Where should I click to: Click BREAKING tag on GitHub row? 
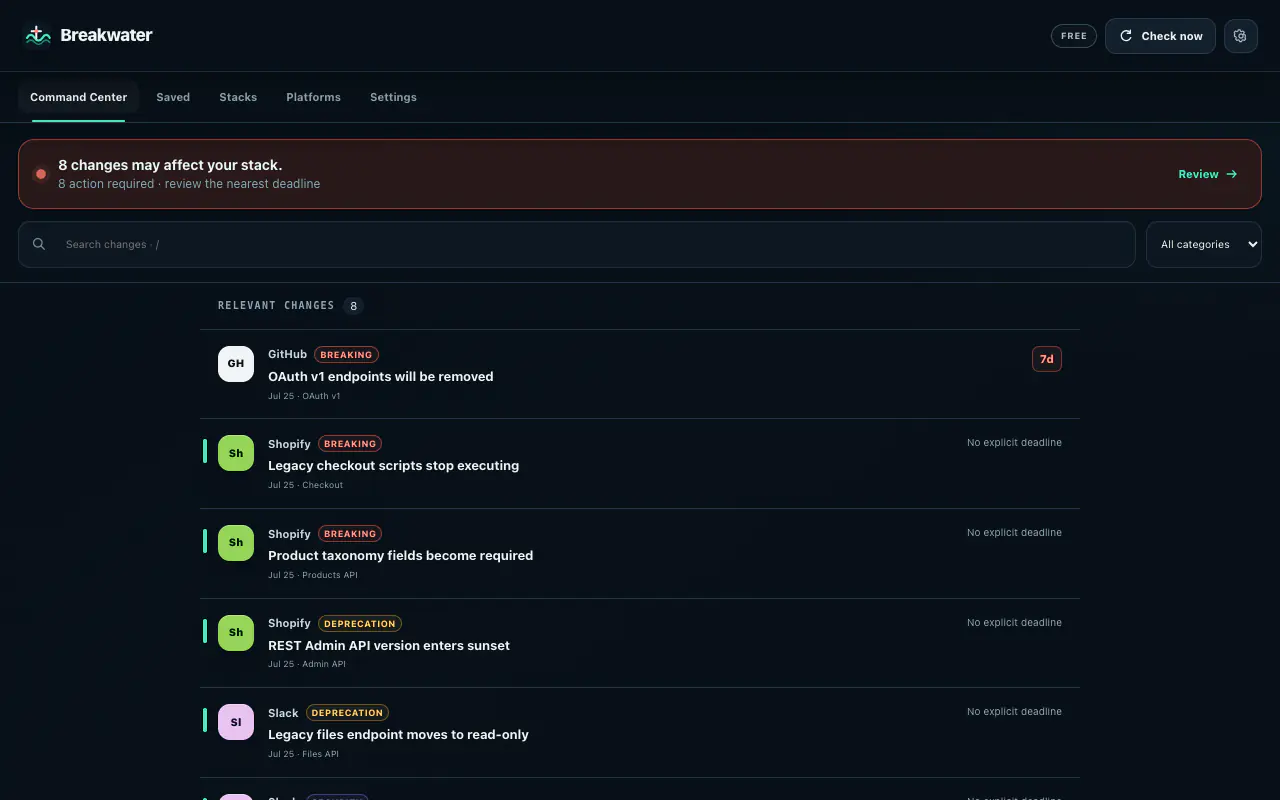point(346,355)
